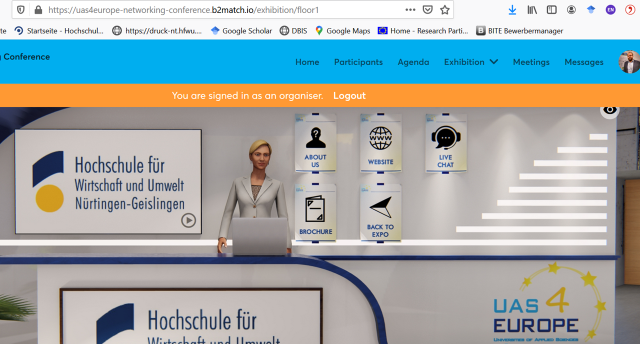Open the Brochure panel
Viewport: 640px width, 360px height.
point(316,213)
